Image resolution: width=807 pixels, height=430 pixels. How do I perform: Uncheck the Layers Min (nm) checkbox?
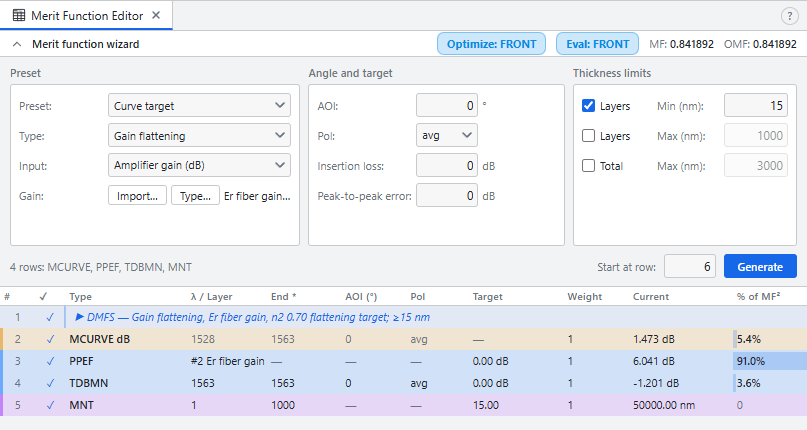pyautogui.click(x=588, y=106)
